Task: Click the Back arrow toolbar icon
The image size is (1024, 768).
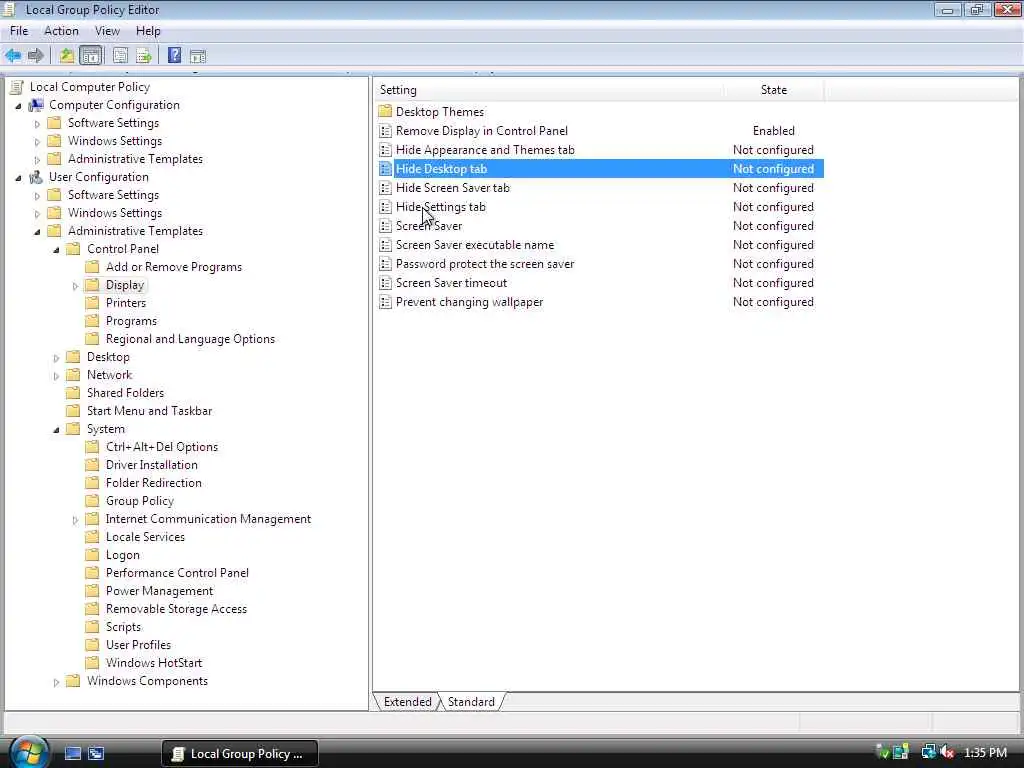Action: point(13,56)
